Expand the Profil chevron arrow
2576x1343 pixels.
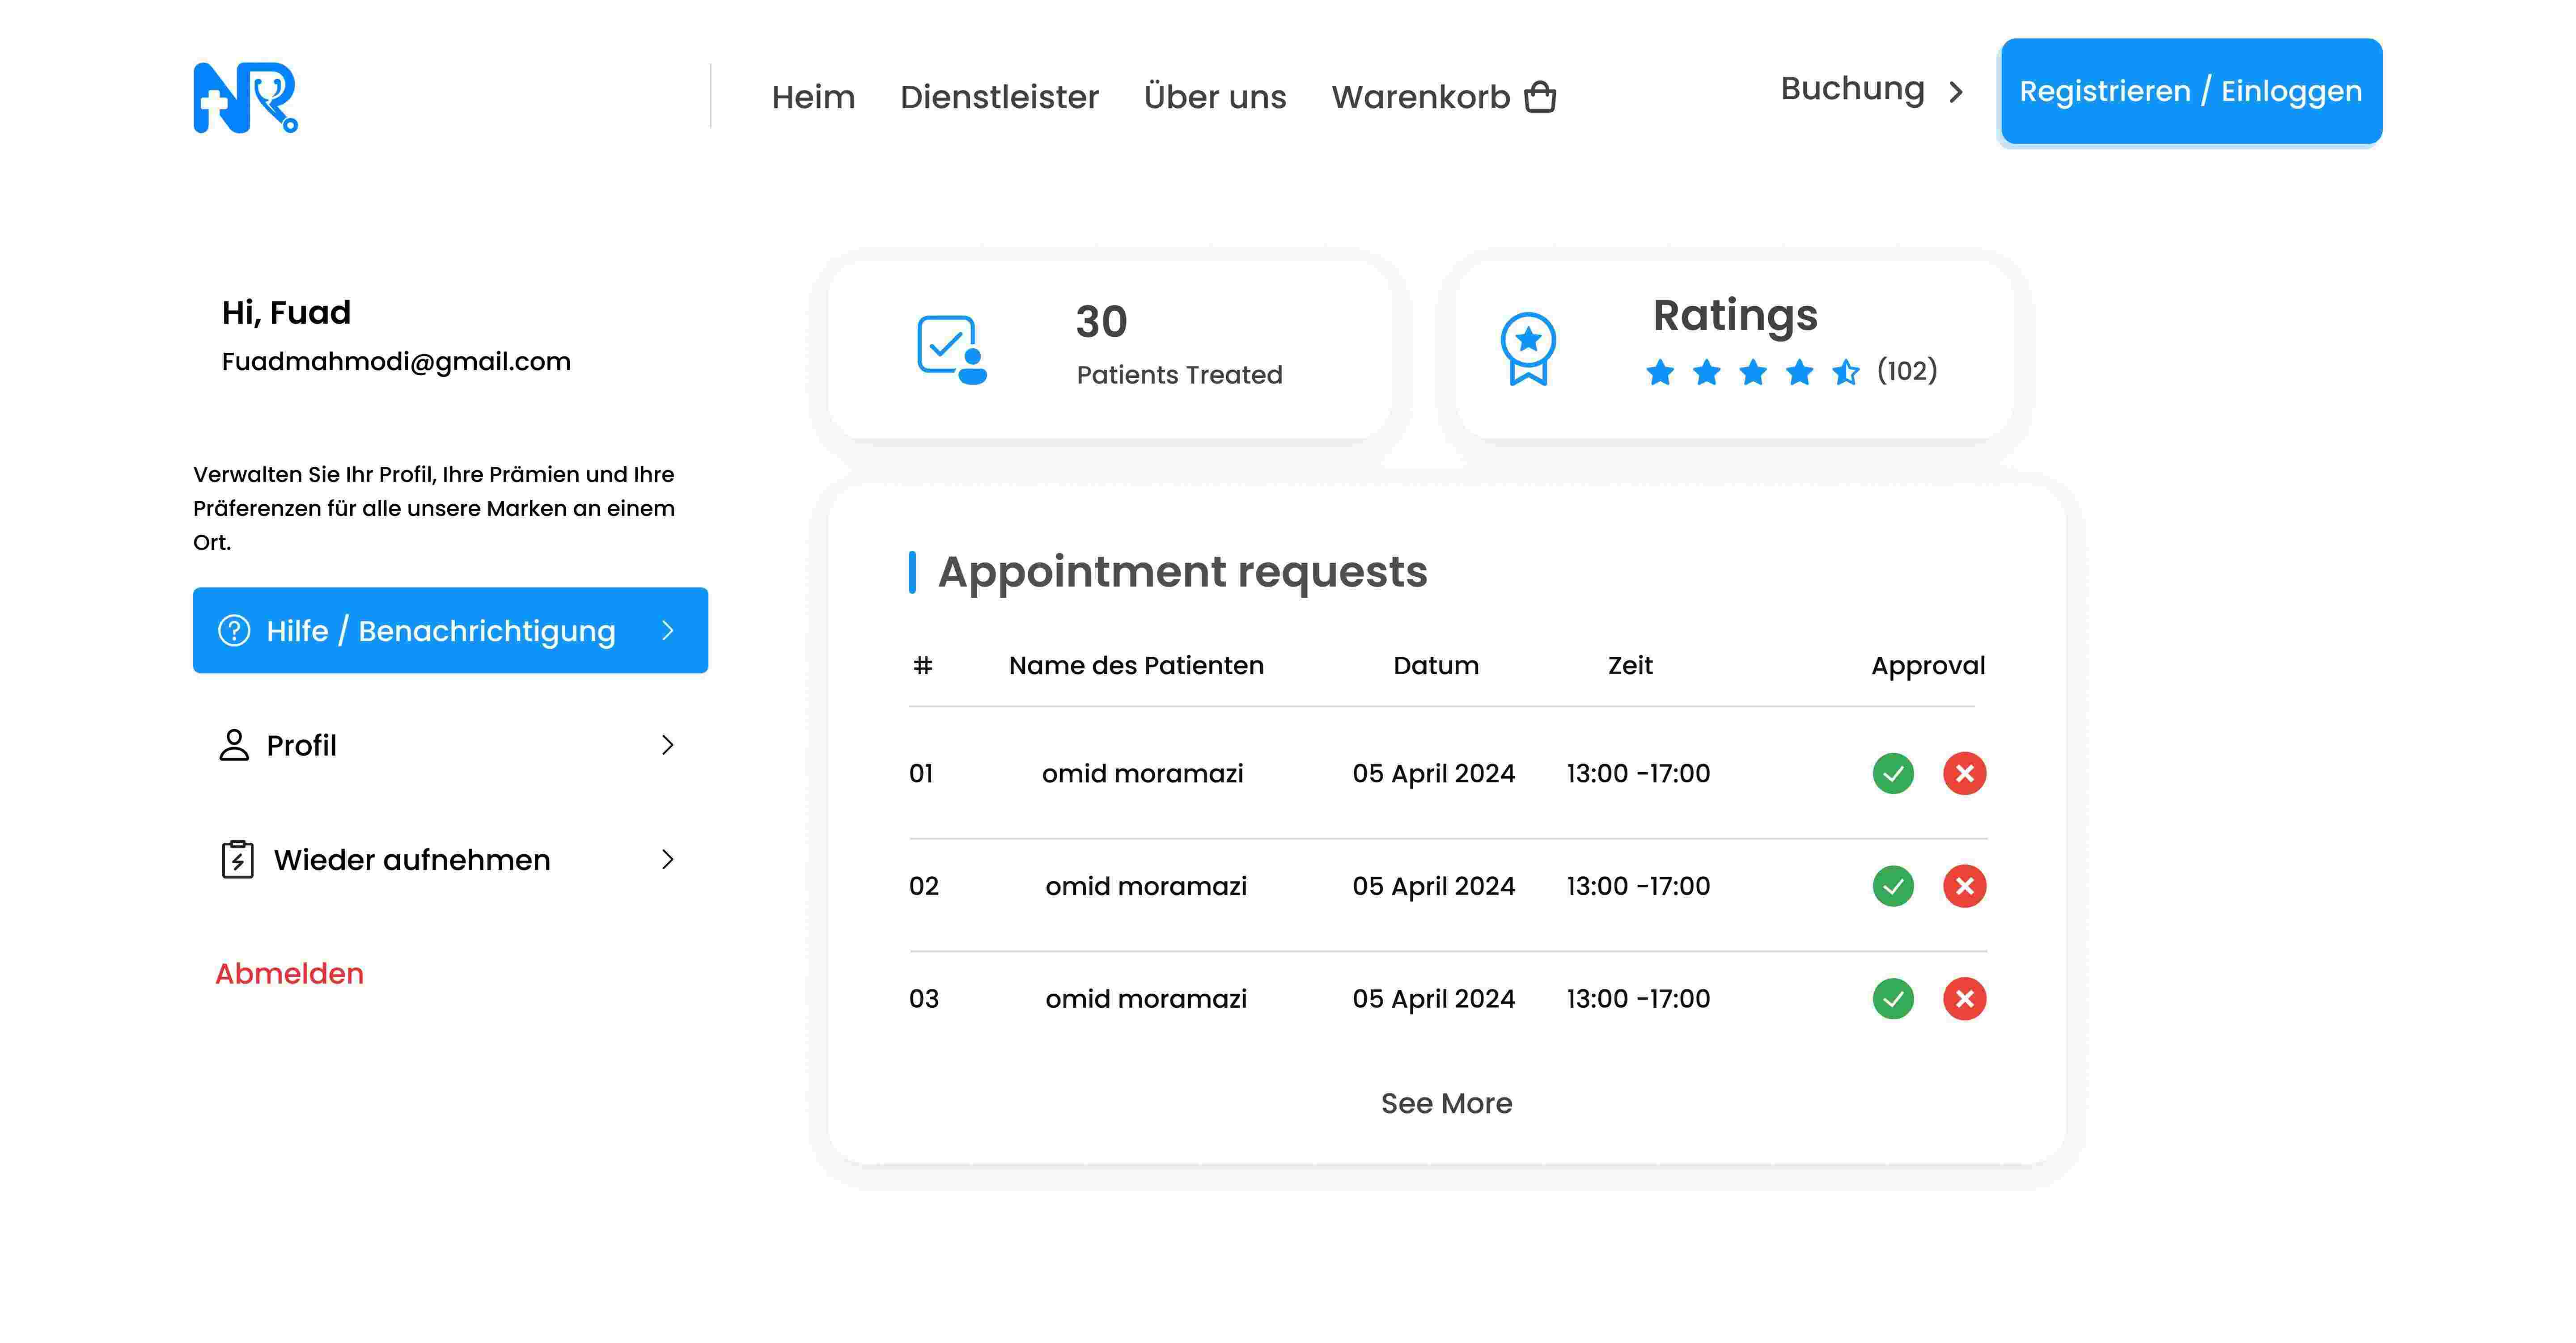(x=668, y=745)
